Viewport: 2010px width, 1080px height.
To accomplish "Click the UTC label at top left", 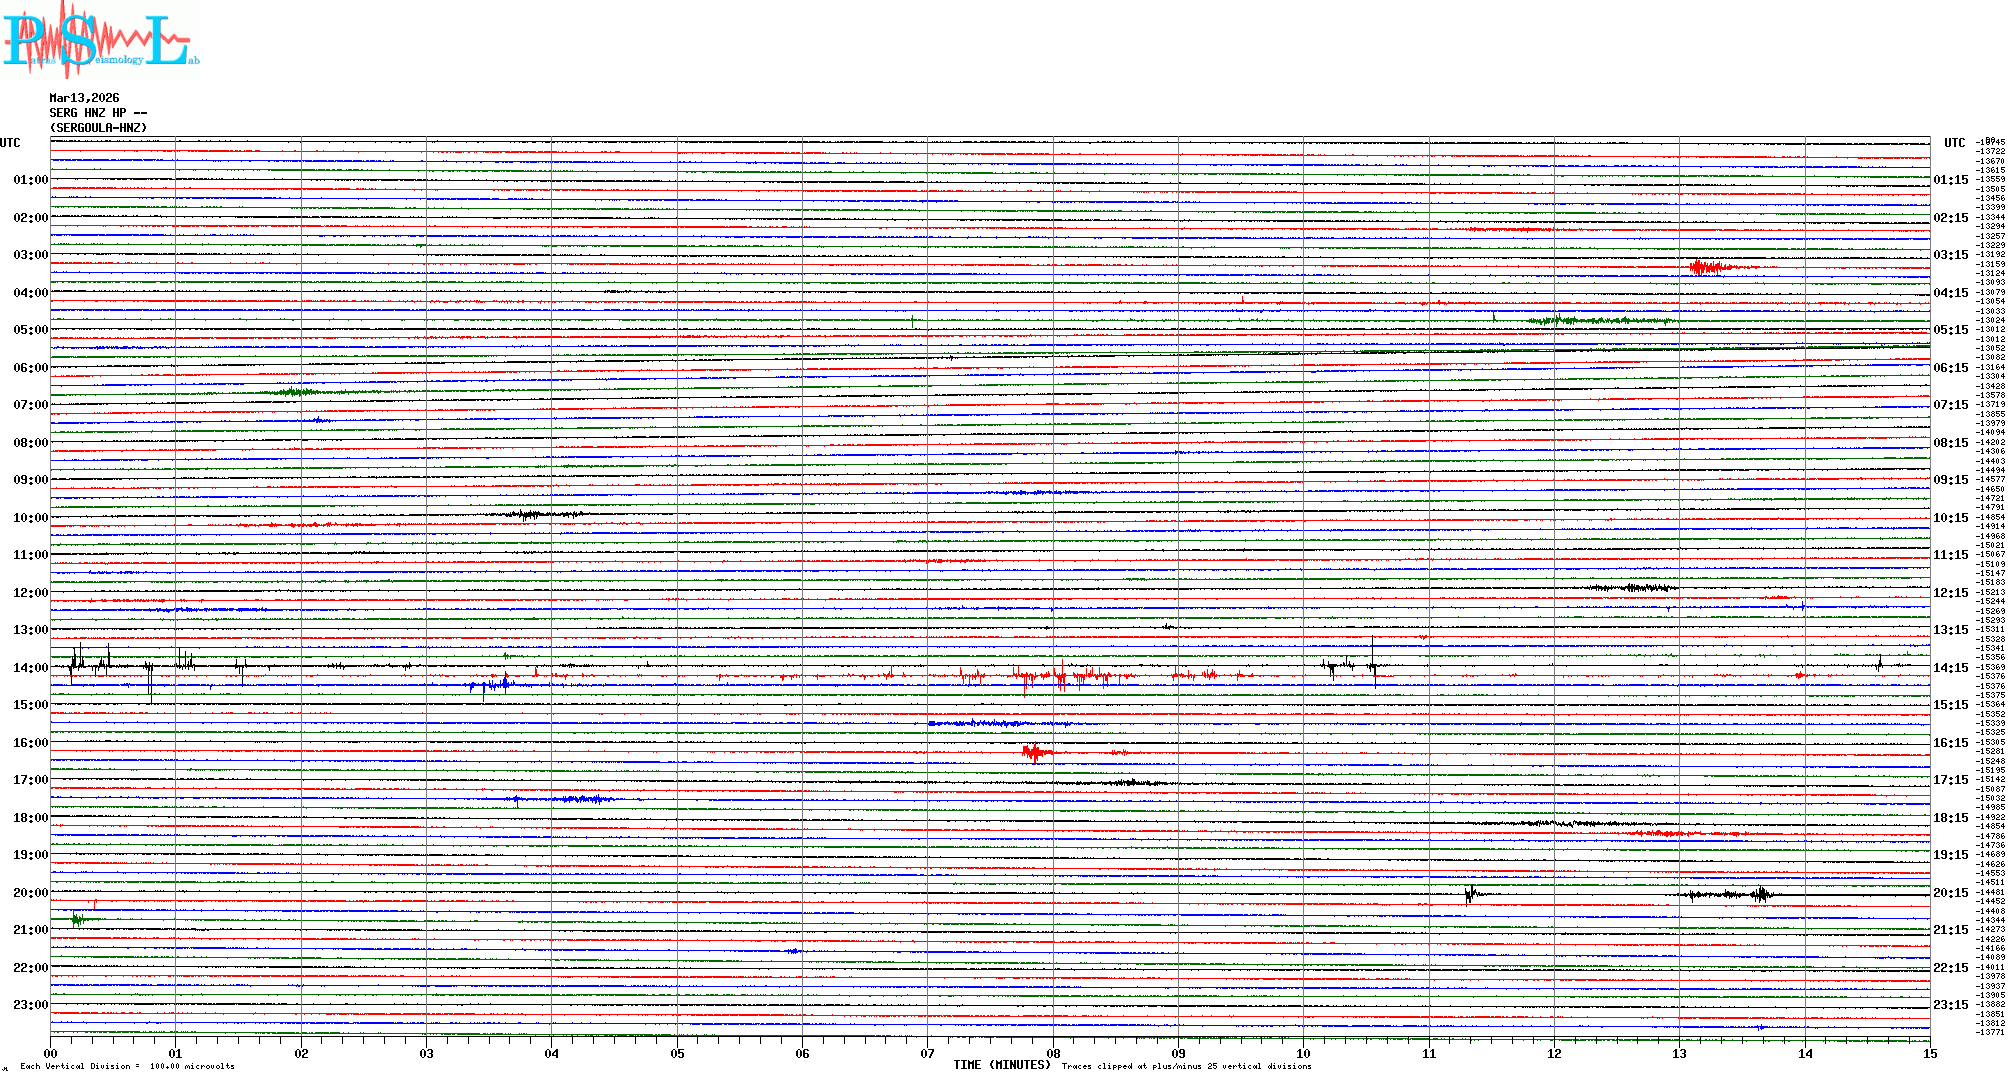I will pos(10,143).
